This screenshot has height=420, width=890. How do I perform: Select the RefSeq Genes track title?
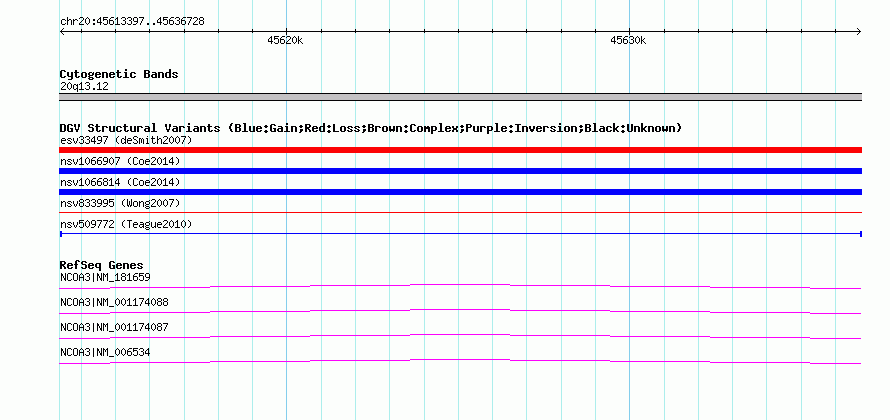pos(101,265)
